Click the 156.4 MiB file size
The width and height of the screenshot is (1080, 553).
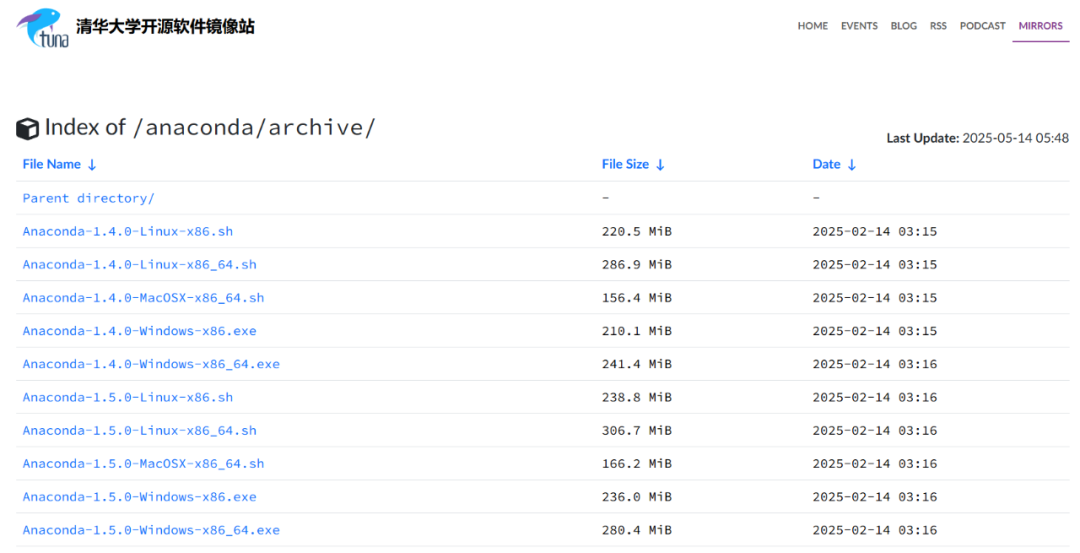[x=636, y=298]
